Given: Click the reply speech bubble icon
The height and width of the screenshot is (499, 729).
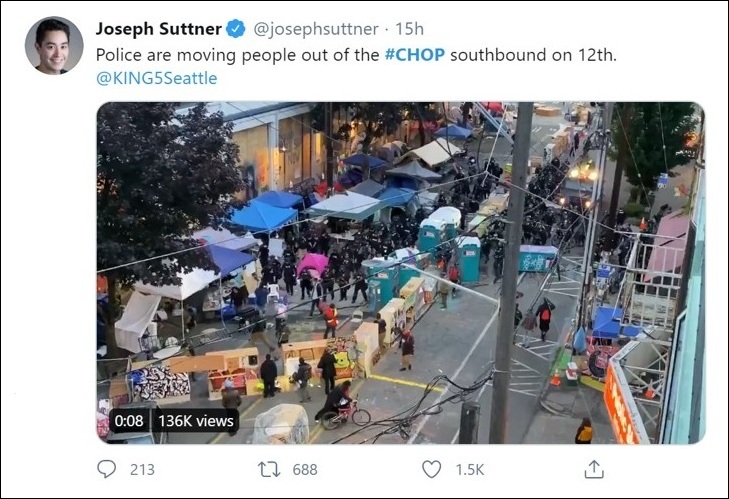Looking at the screenshot, I should pyautogui.click(x=106, y=469).
